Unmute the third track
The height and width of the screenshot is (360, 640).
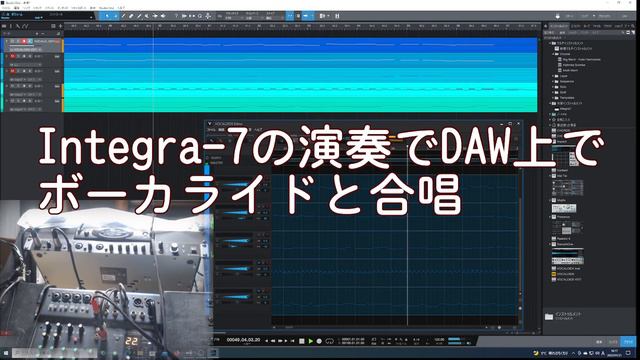click(x=12, y=71)
